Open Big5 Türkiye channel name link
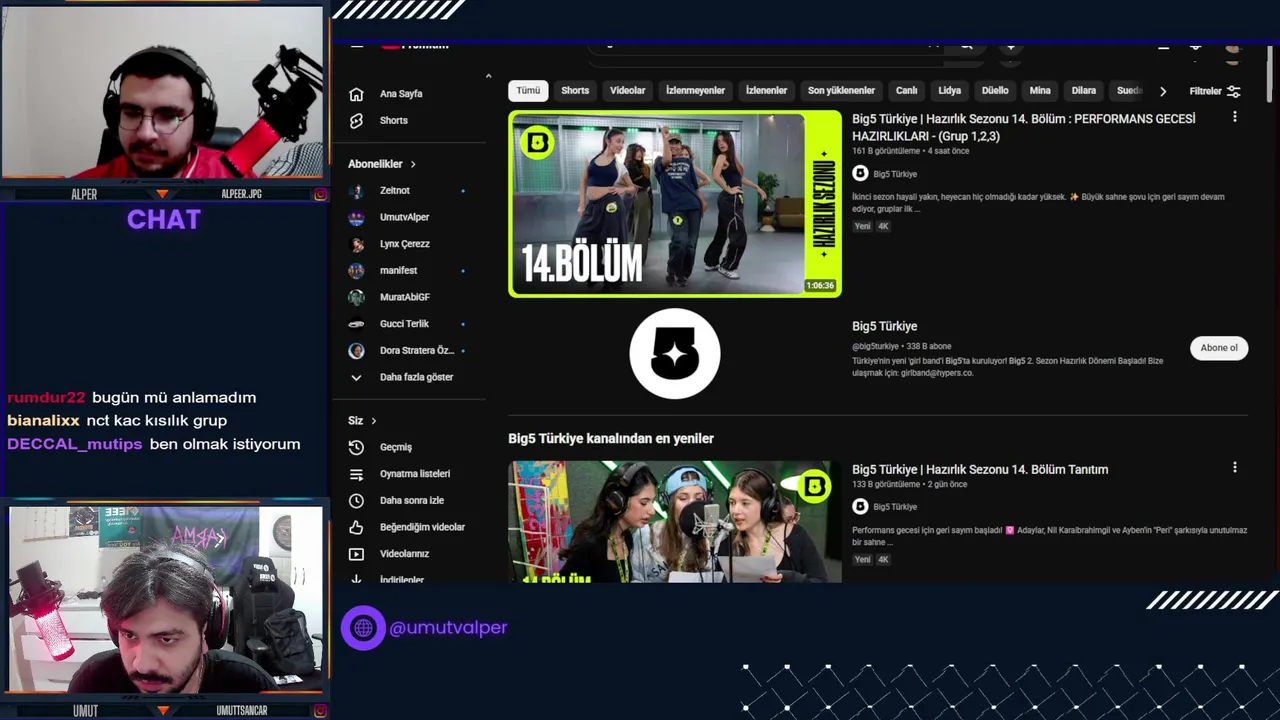The width and height of the screenshot is (1280, 720). click(x=884, y=326)
